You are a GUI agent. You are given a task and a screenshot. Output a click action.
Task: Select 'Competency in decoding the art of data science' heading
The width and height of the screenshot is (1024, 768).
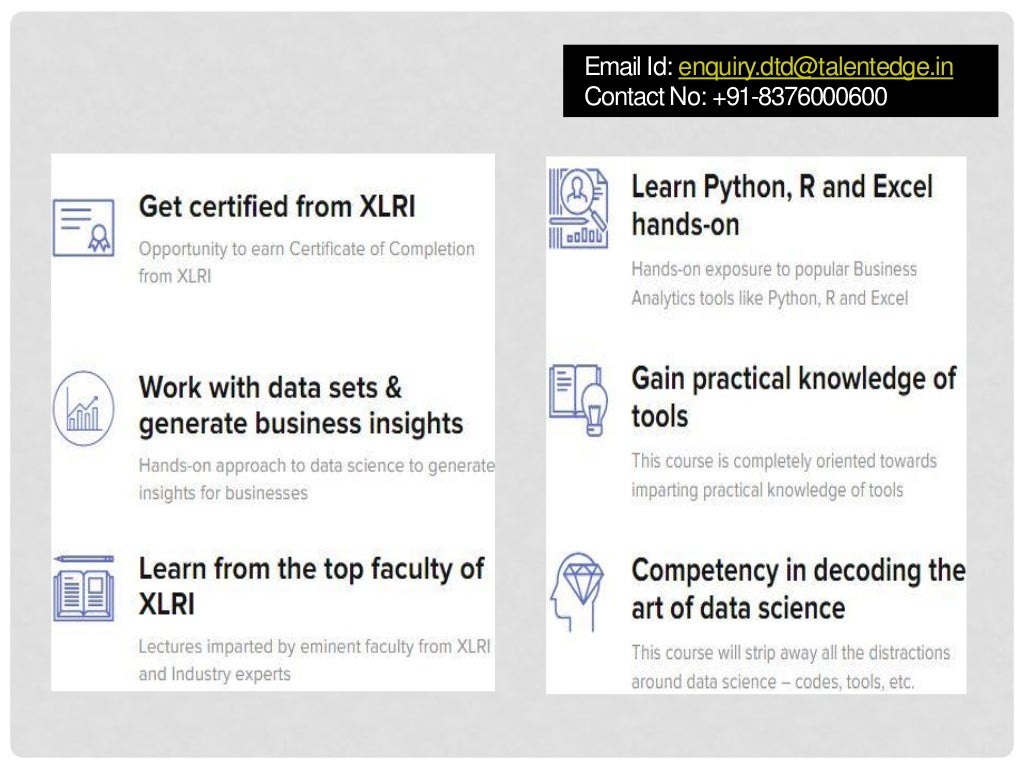point(797,589)
